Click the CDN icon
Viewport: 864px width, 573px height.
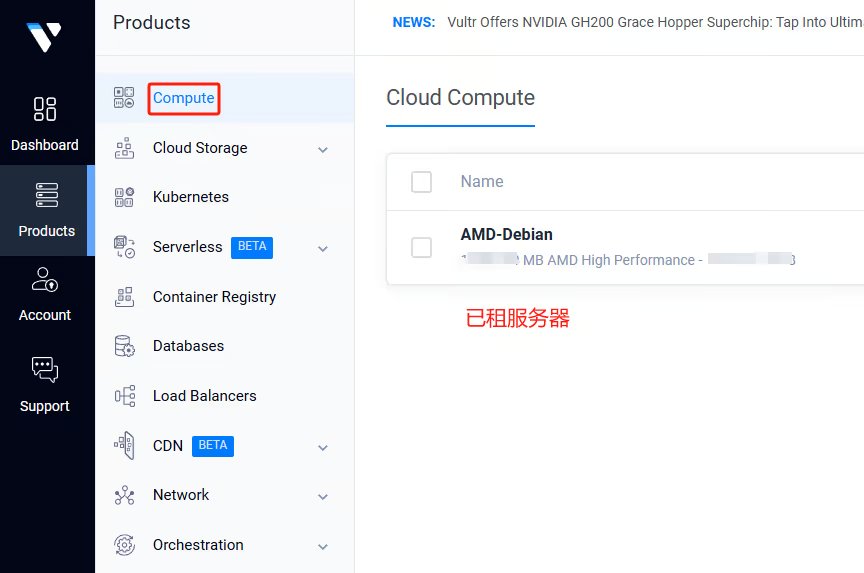(x=124, y=445)
